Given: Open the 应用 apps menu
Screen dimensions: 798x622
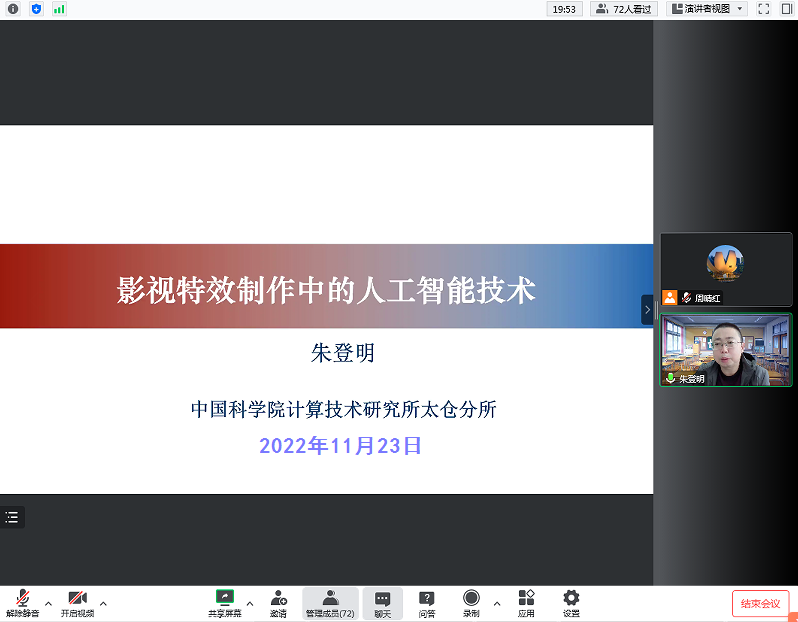Looking at the screenshot, I should (526, 604).
